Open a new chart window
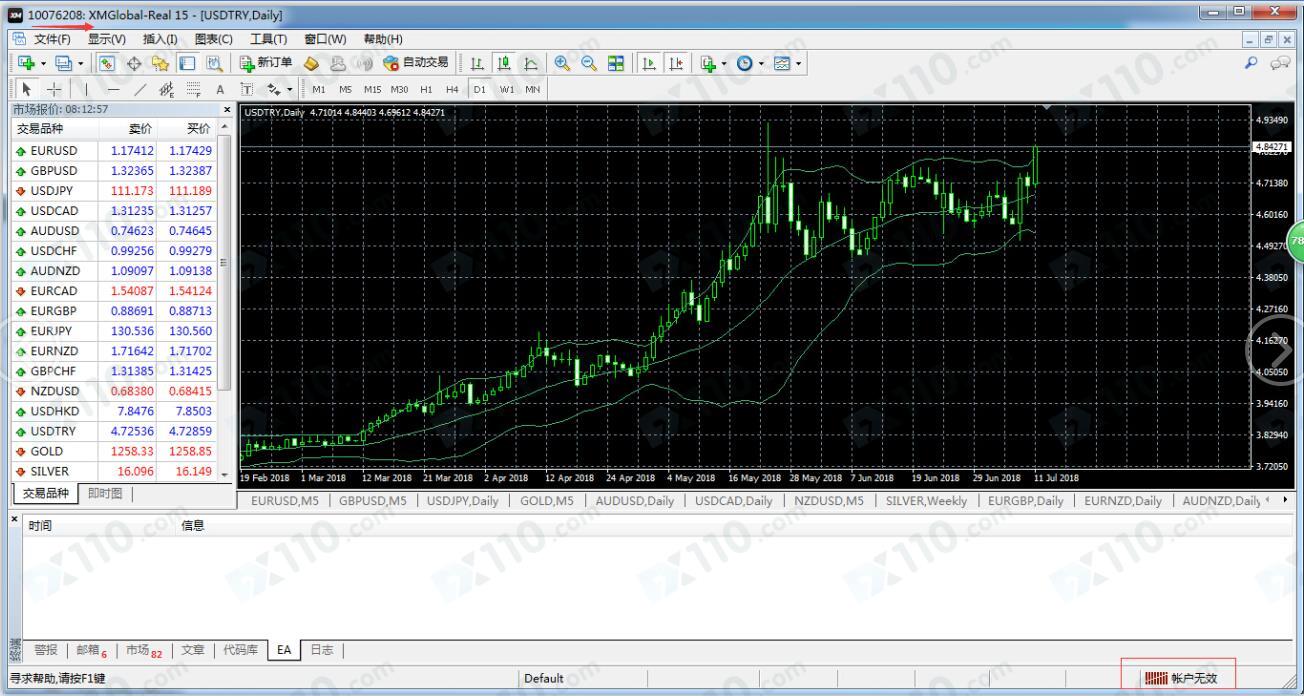The height and width of the screenshot is (696, 1304). [26, 63]
